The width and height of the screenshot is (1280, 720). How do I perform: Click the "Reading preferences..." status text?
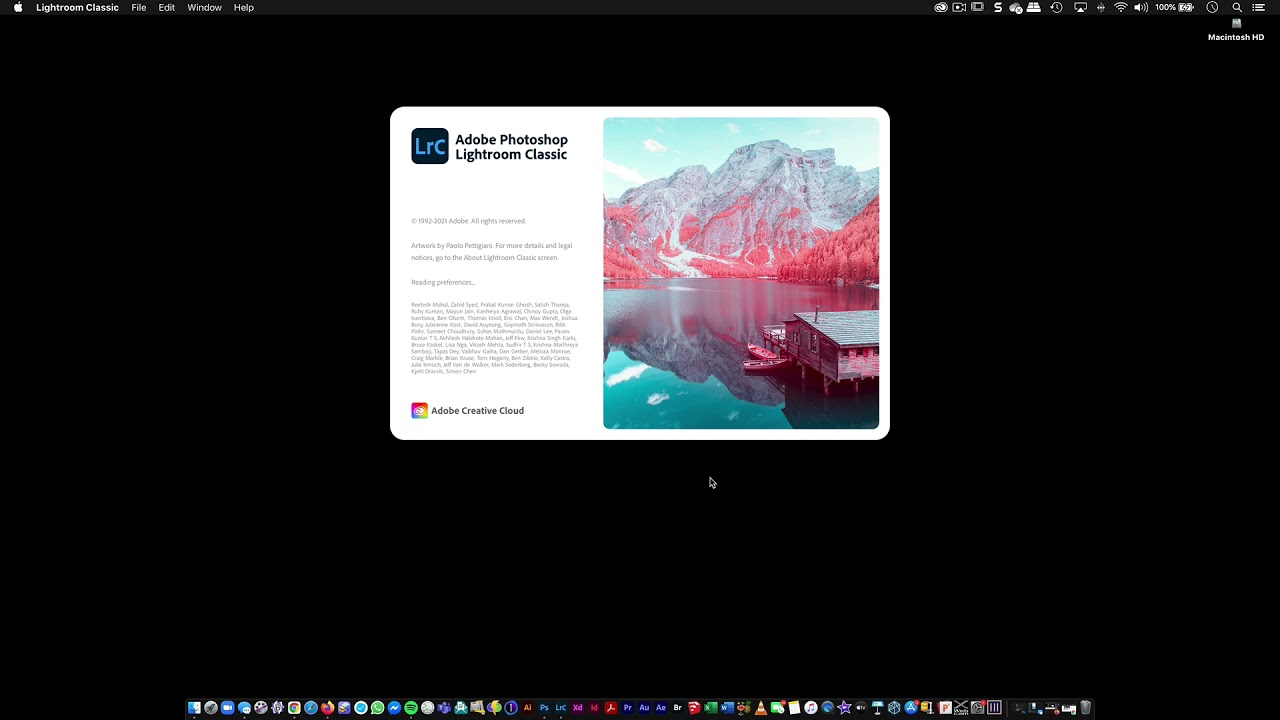click(x=443, y=282)
